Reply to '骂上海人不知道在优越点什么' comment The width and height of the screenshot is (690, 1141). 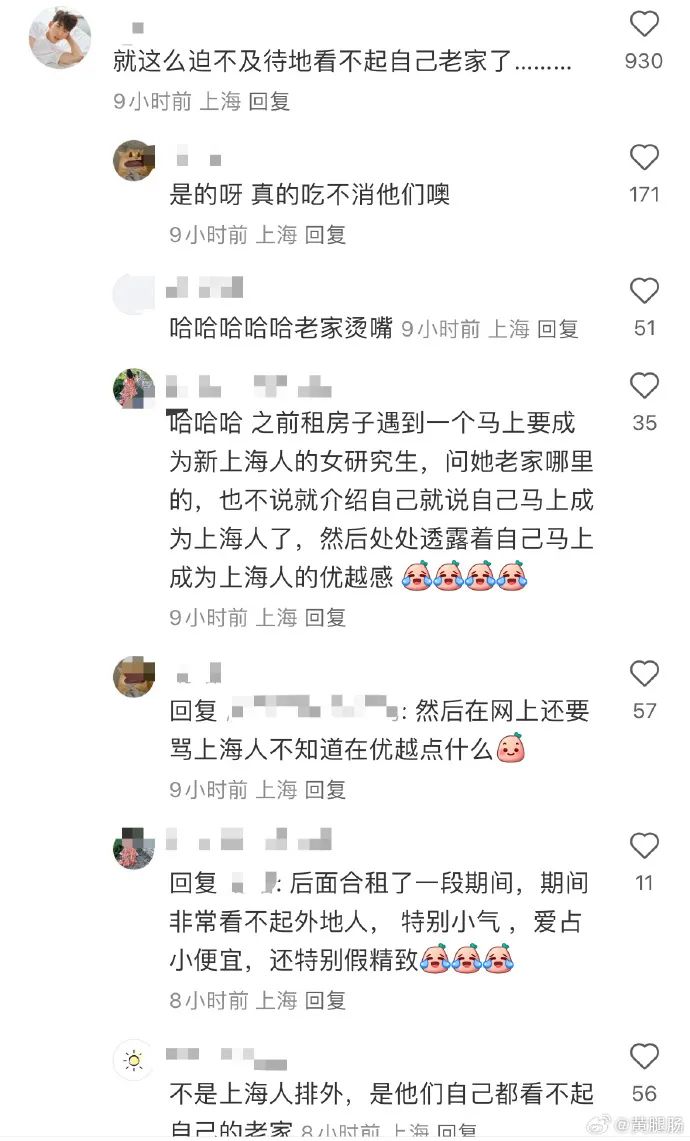pyautogui.click(x=325, y=789)
